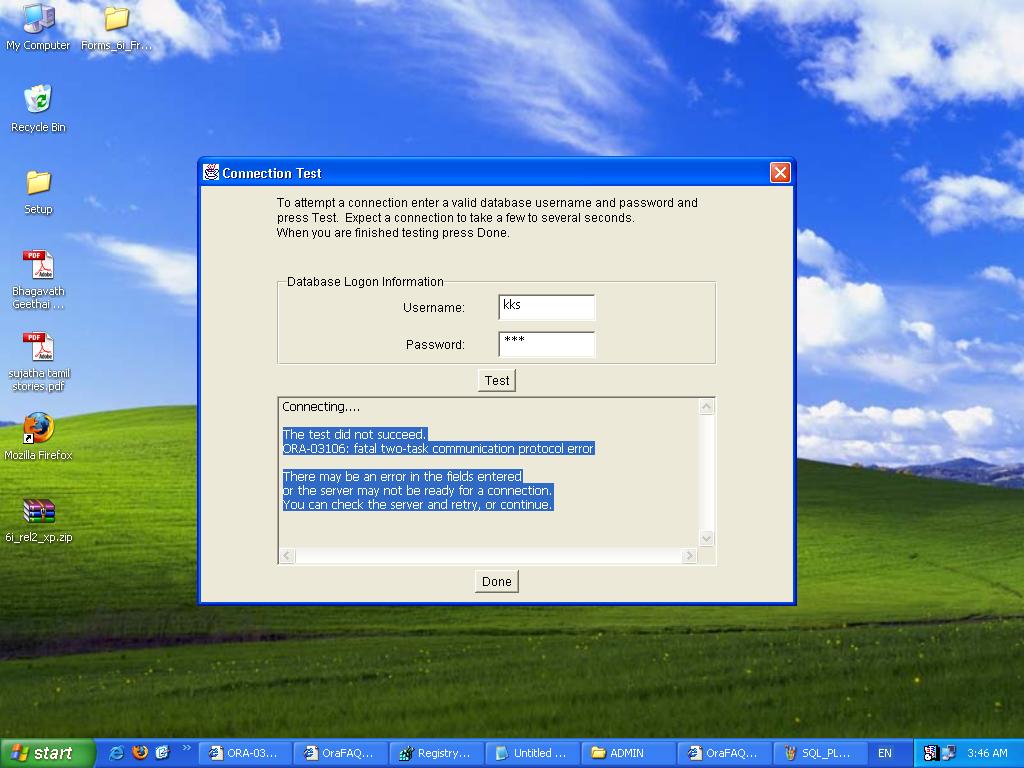Click results scroll up arrow

706,407
